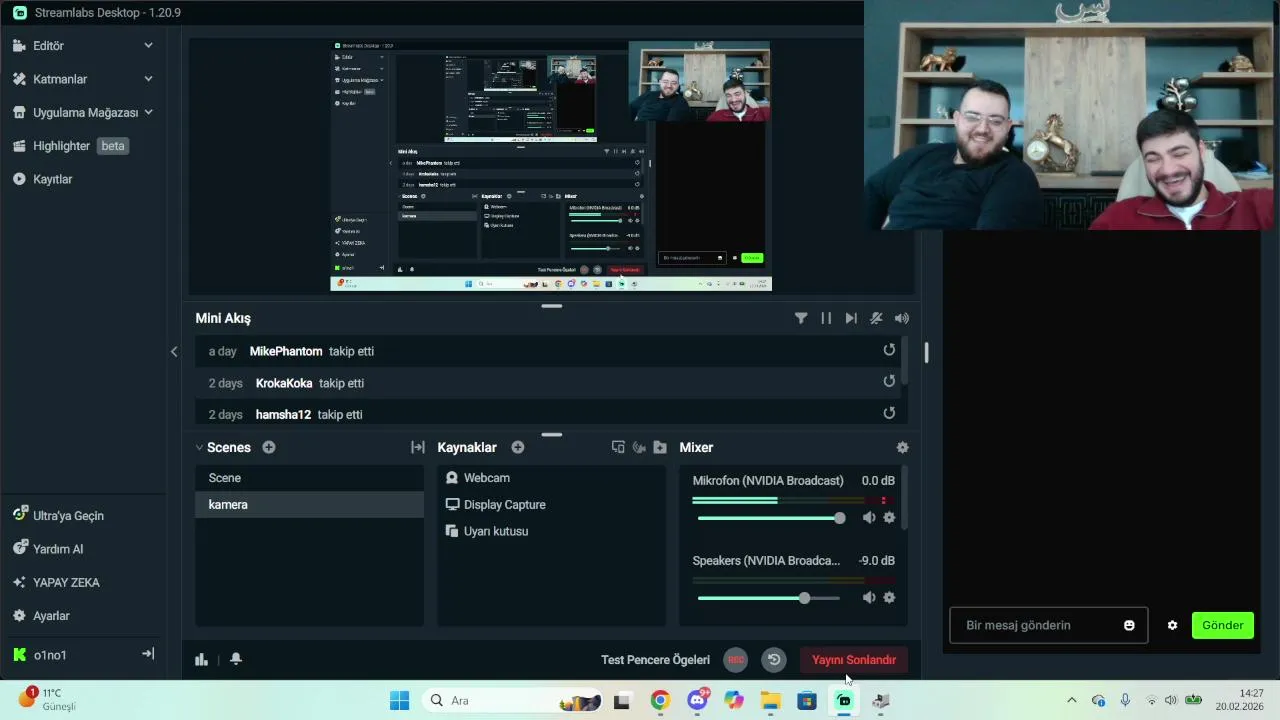Open Mikrofon source settings gear
Screen dimensions: 1280x720
click(x=889, y=517)
